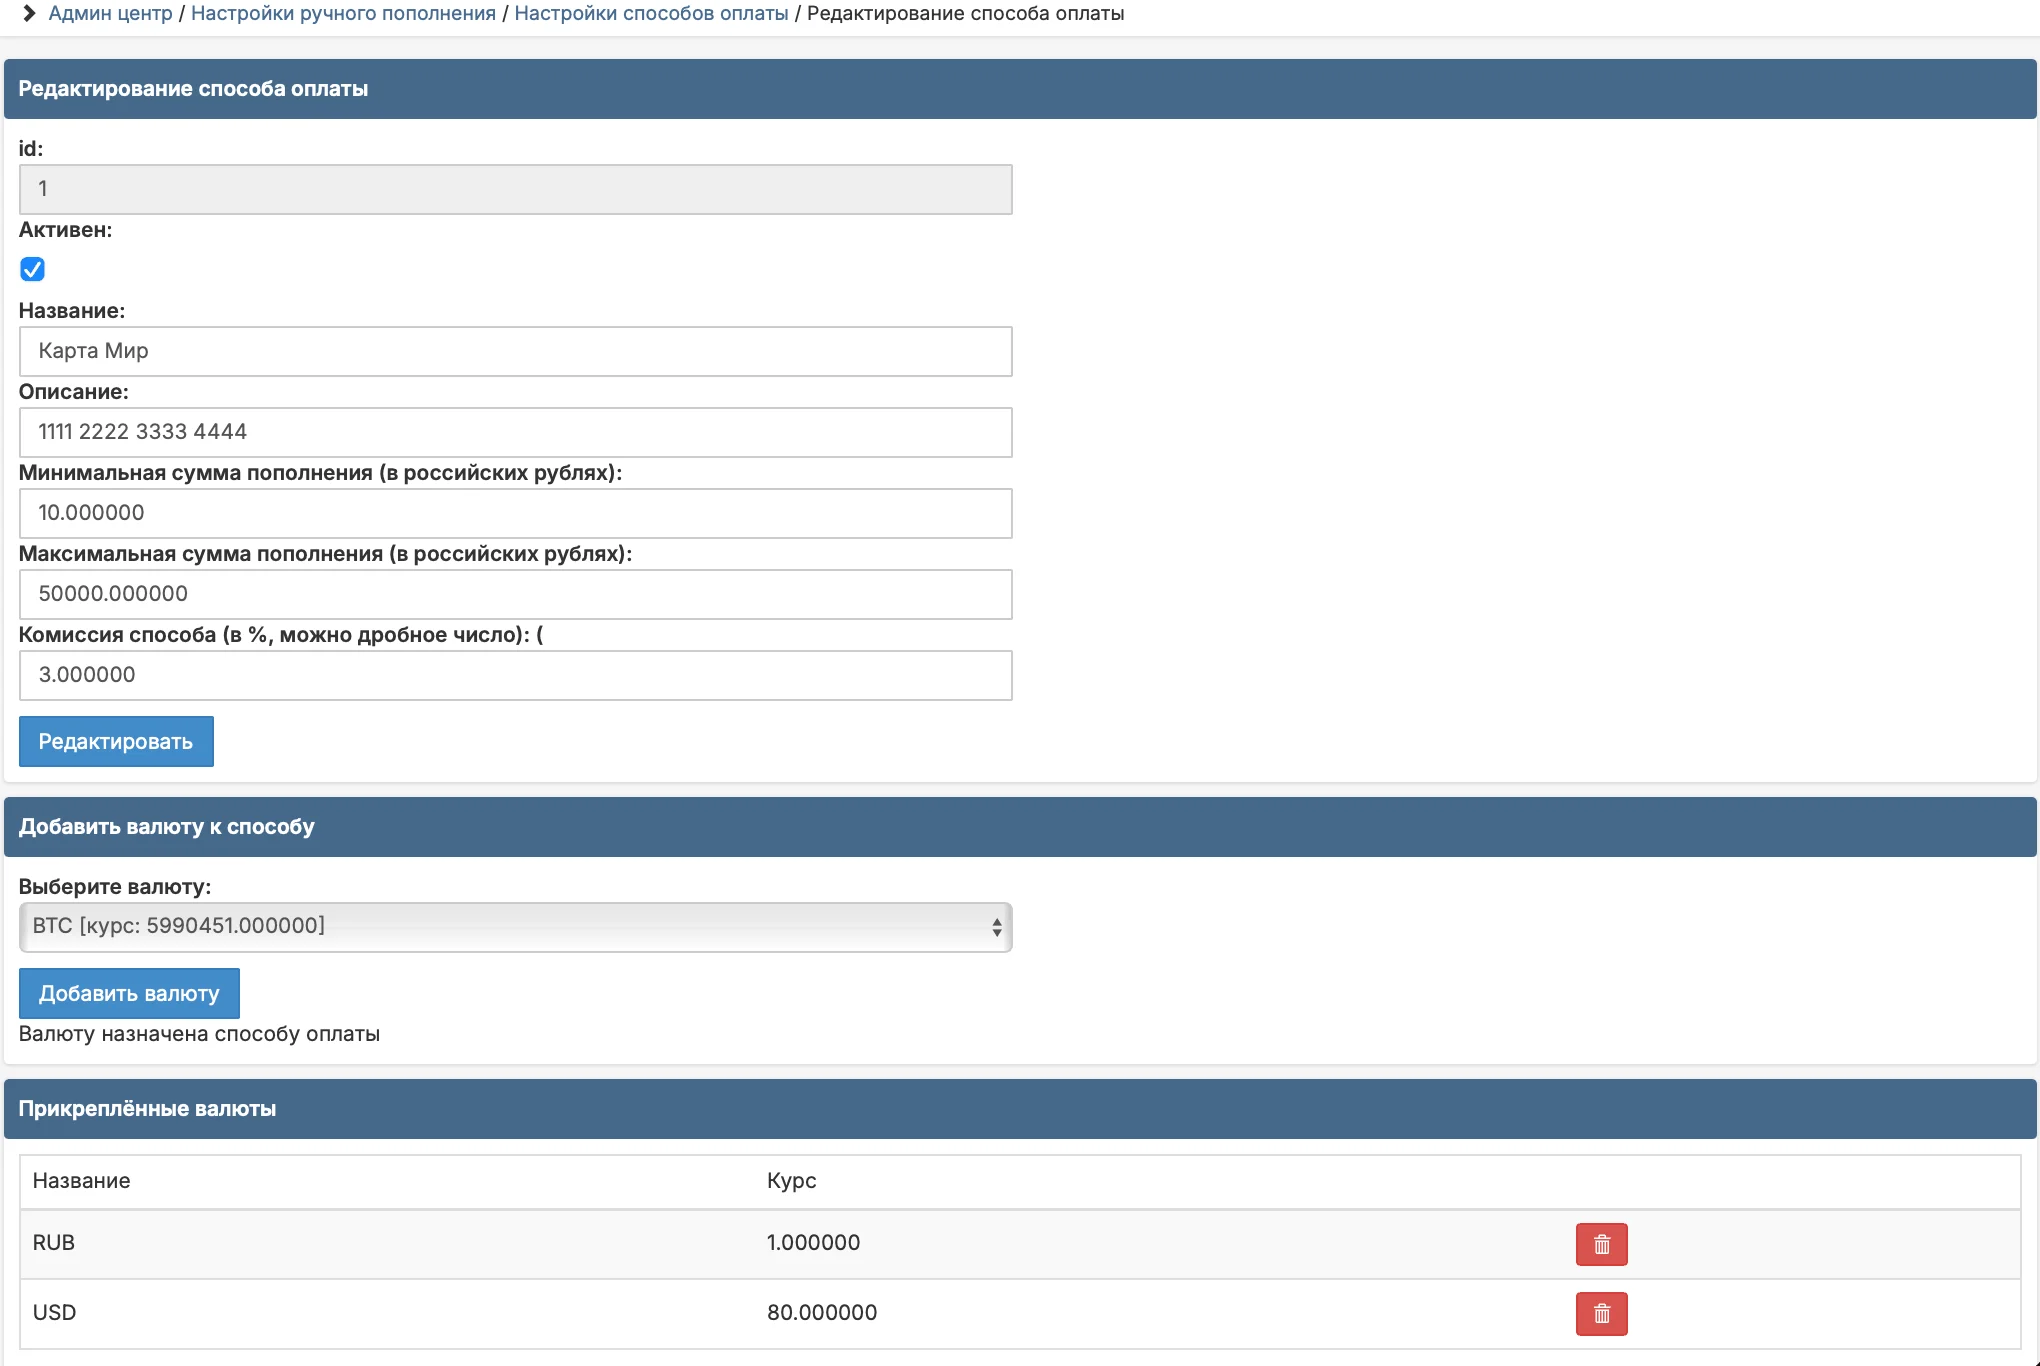Open Настройки ручного пополнения breadcrumb link

[343, 13]
